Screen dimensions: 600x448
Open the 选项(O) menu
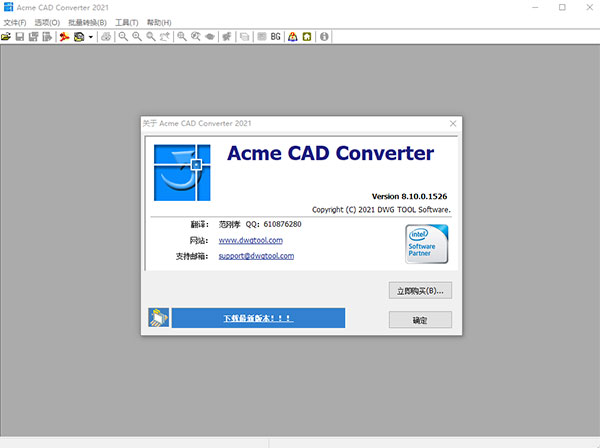[47, 23]
